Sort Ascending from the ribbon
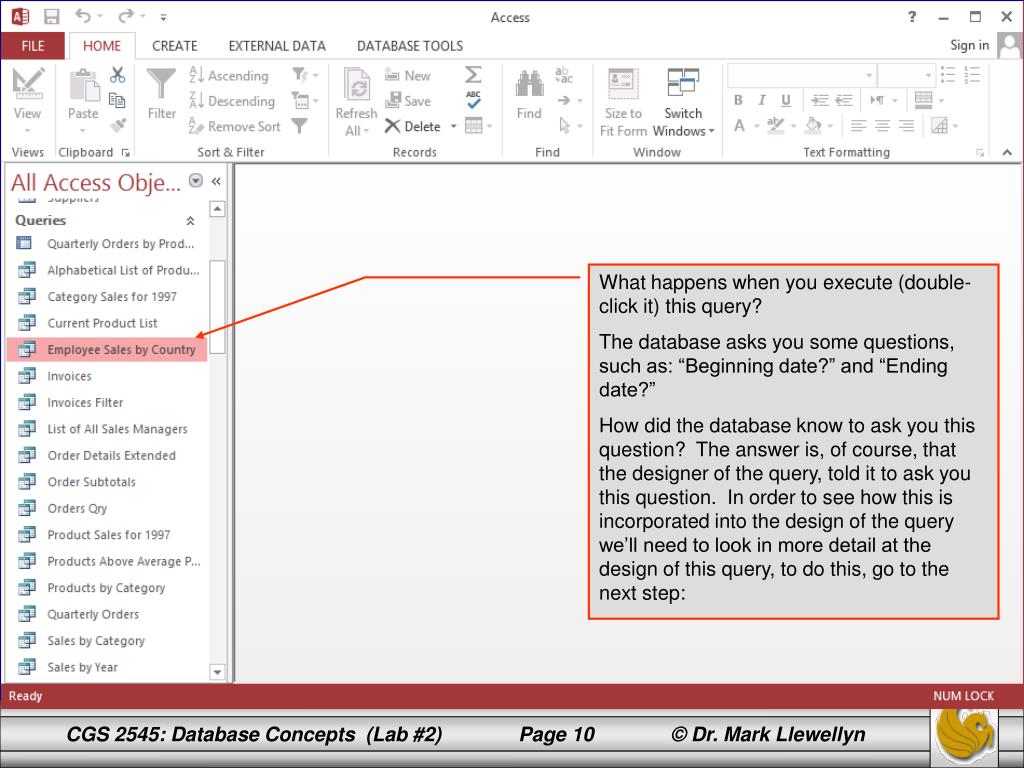 [x=229, y=75]
